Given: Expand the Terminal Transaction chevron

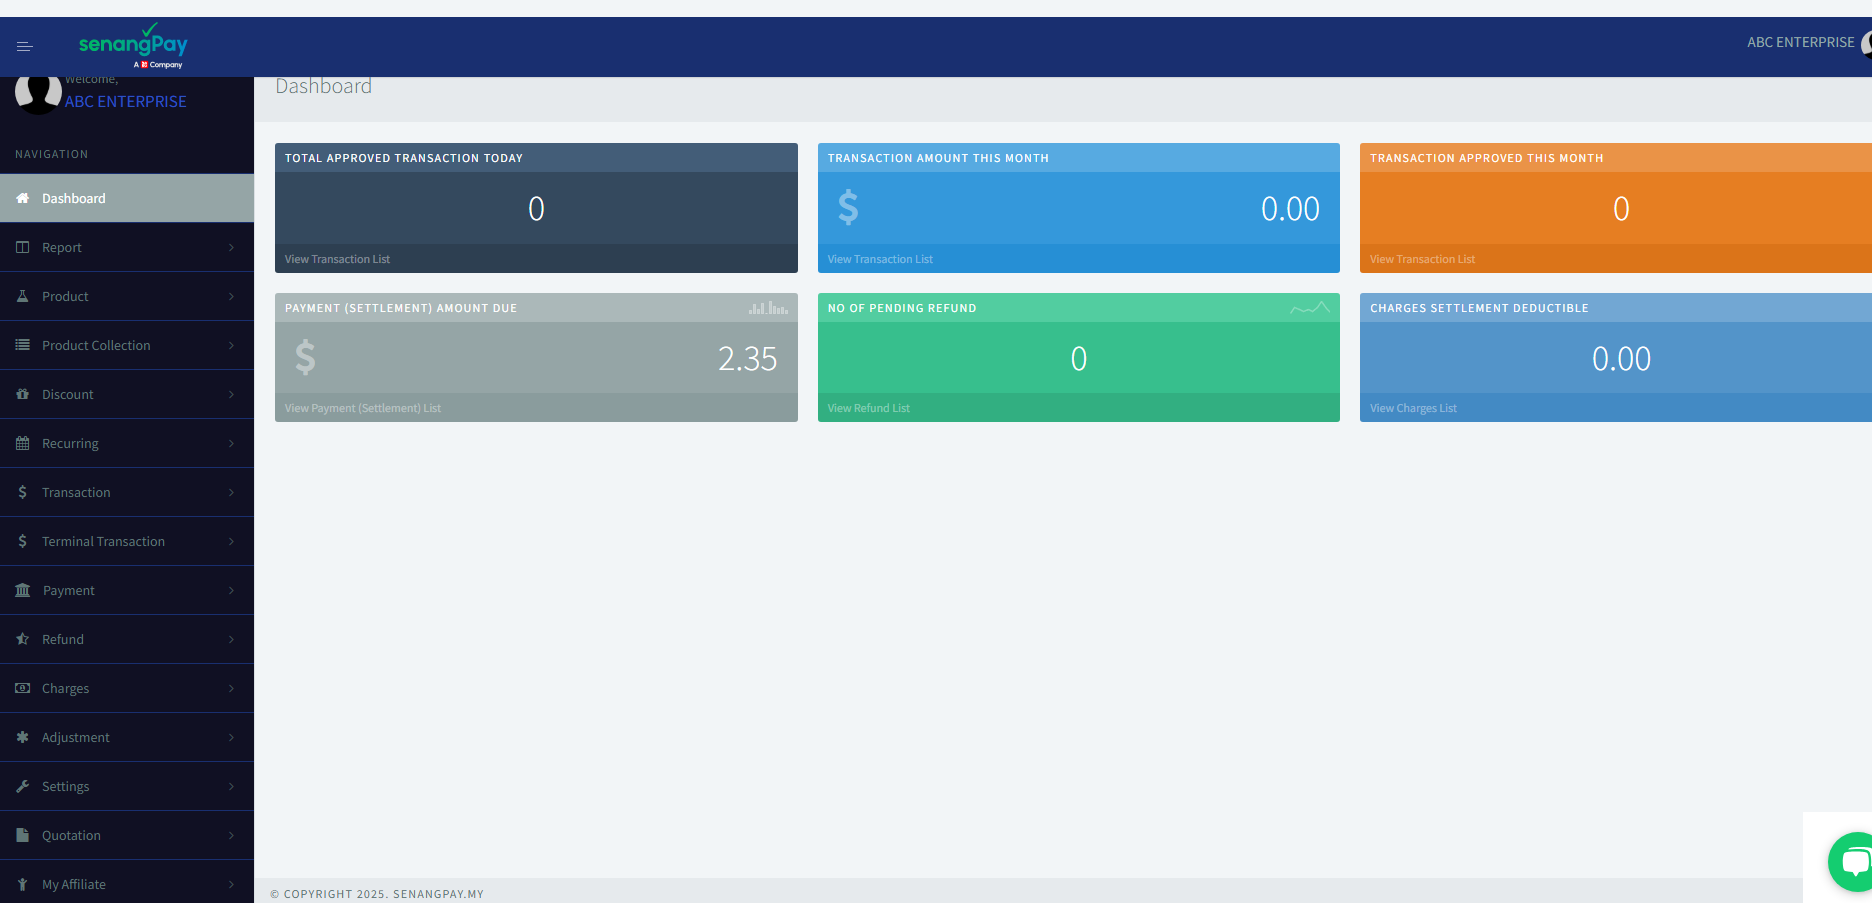Looking at the screenshot, I should 231,541.
